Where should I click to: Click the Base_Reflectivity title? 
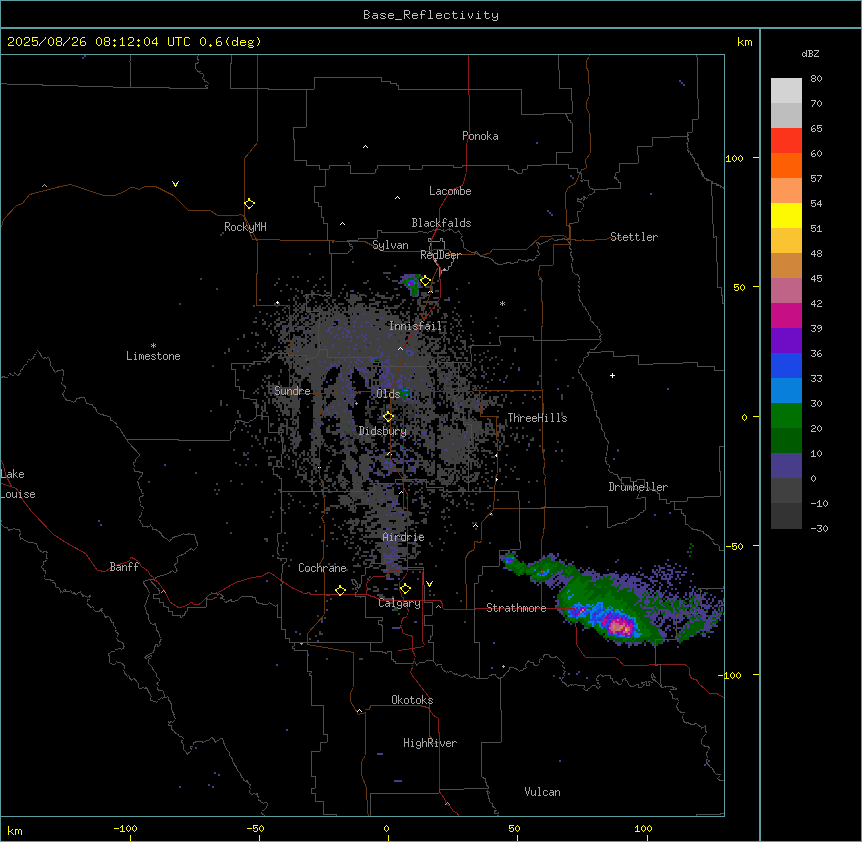coord(431,15)
